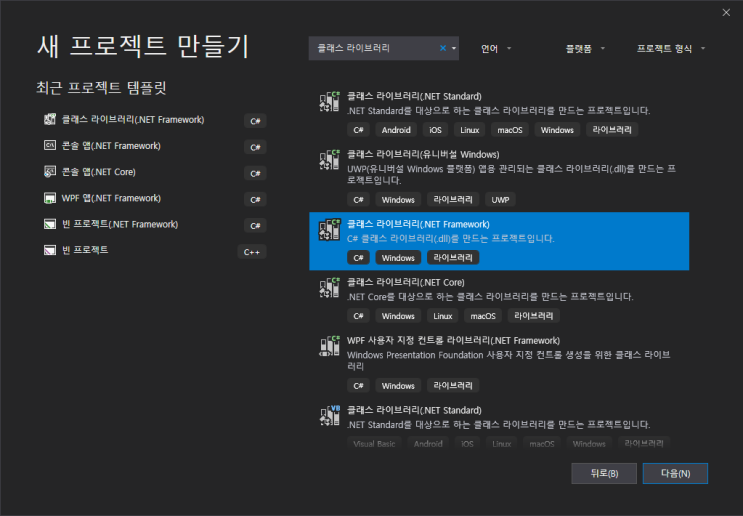
Task: Select the 클래스 라이브러리(.NET Core) result title
Action: point(406,282)
